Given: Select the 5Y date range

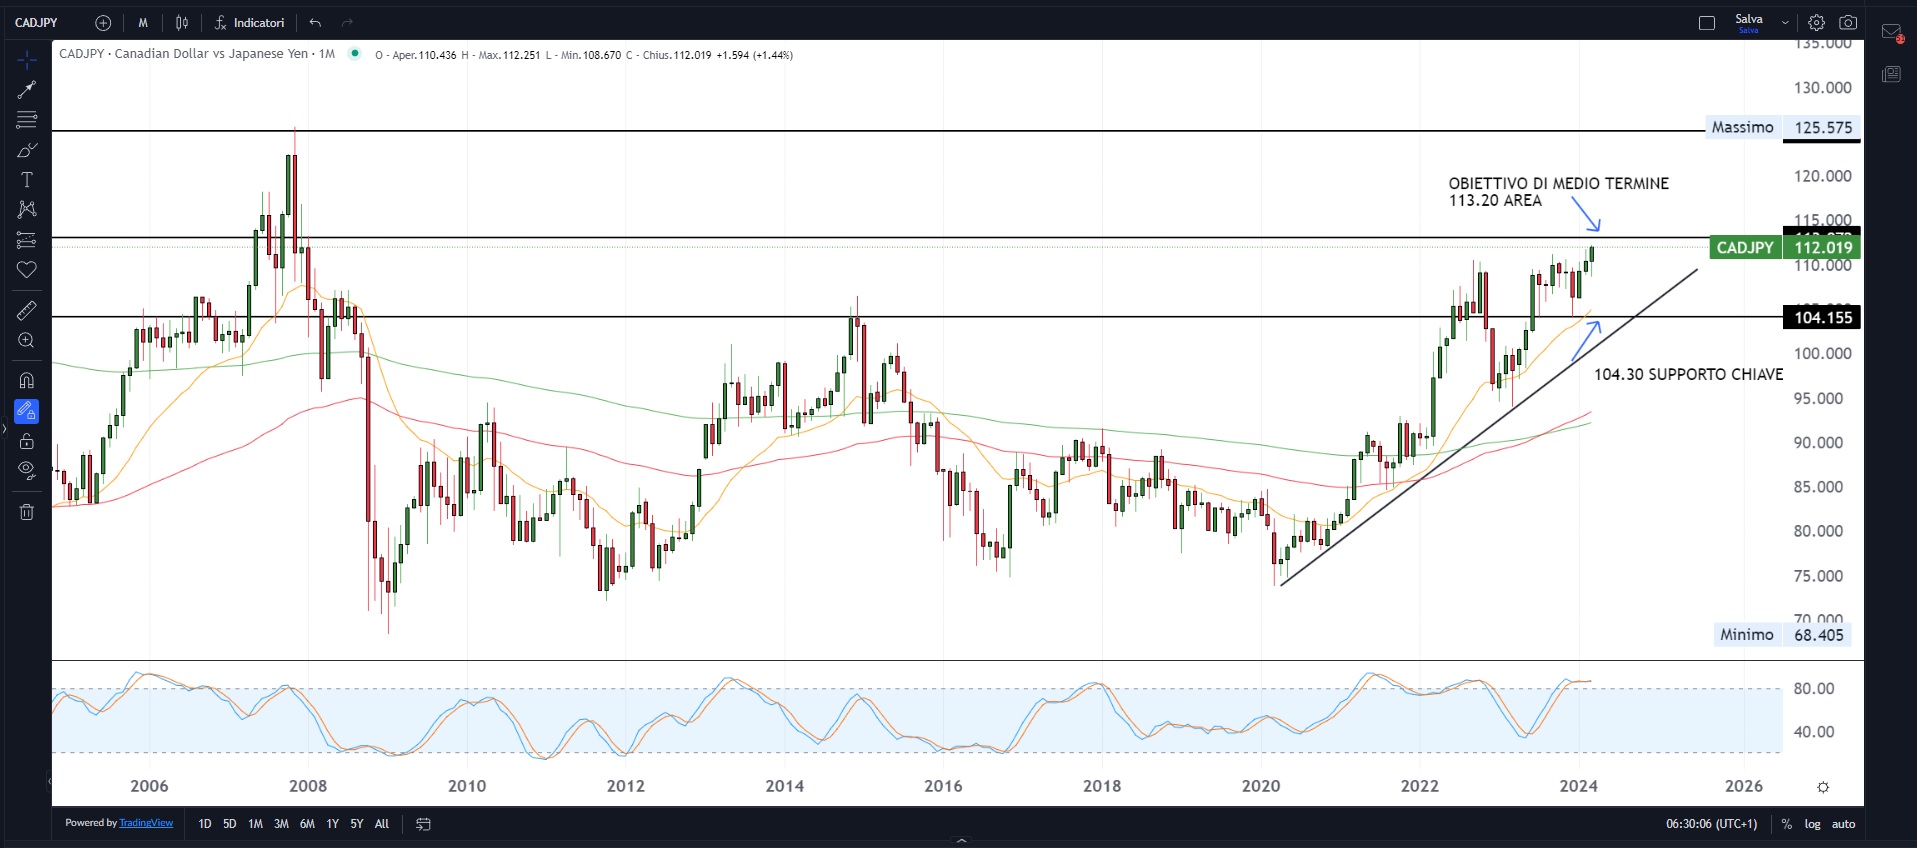Looking at the screenshot, I should (x=356, y=825).
